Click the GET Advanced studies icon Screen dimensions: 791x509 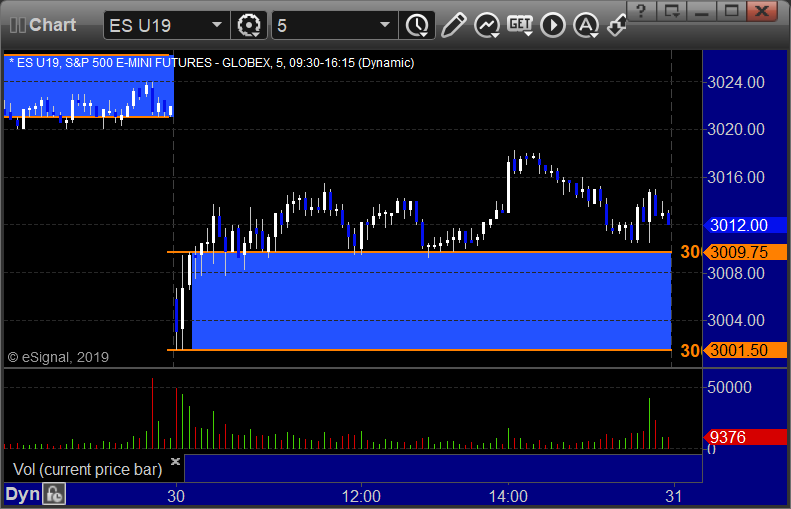[520, 25]
